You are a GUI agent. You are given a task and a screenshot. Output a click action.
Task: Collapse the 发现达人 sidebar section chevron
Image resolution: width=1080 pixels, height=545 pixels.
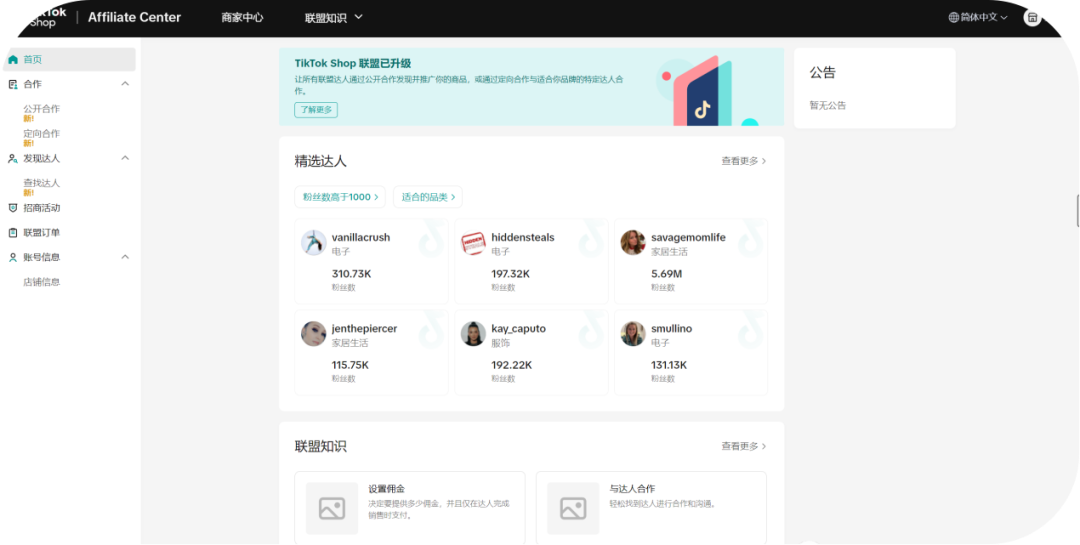pyautogui.click(x=125, y=158)
